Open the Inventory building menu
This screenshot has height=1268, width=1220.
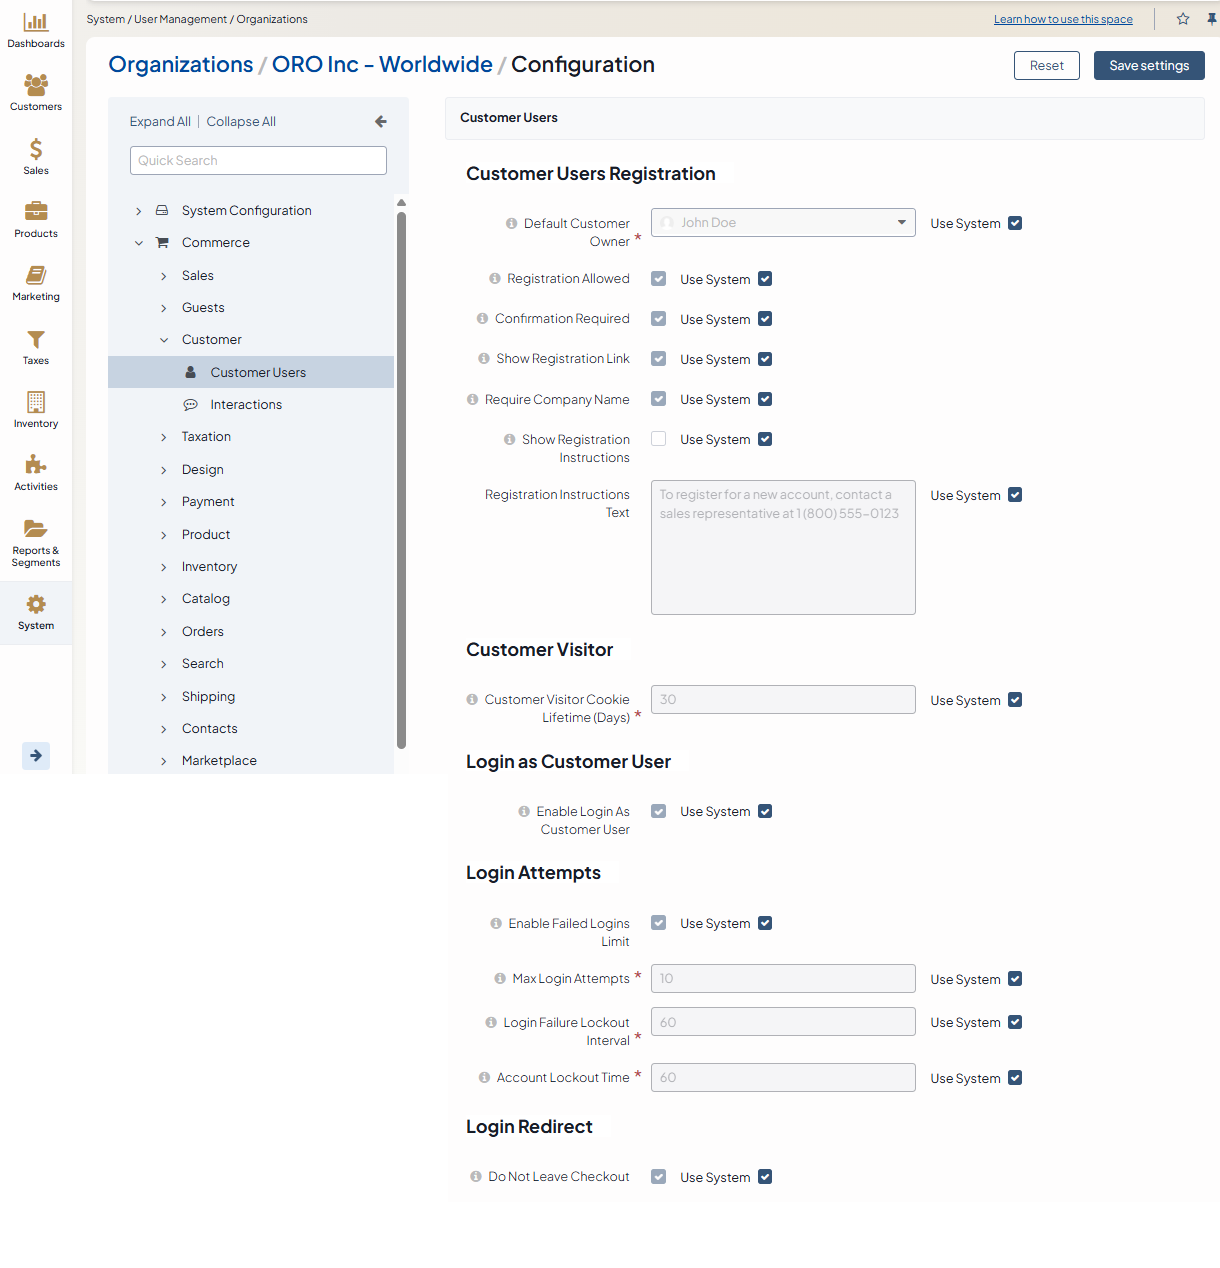(x=36, y=410)
